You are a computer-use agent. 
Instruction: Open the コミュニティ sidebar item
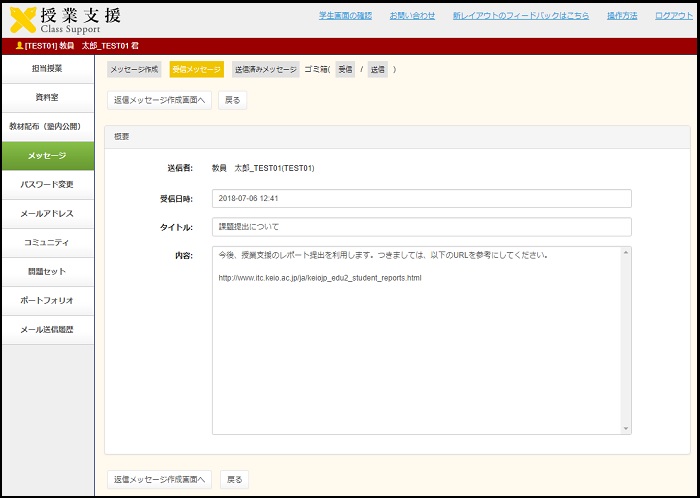(x=47, y=243)
